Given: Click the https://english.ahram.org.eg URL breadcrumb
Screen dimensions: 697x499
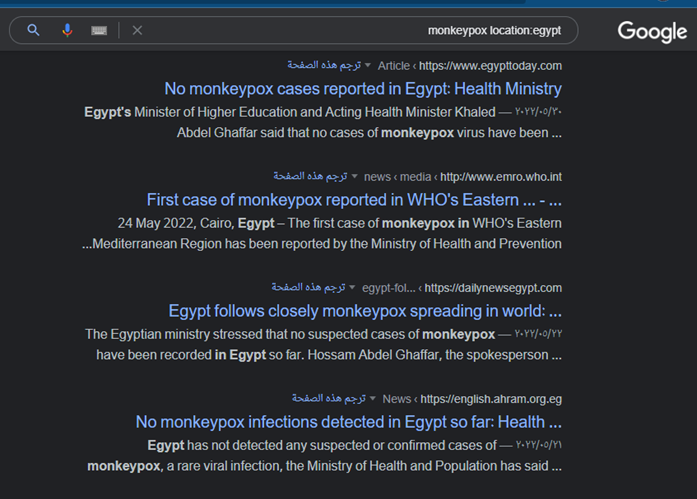Looking at the screenshot, I should pyautogui.click(x=491, y=398).
